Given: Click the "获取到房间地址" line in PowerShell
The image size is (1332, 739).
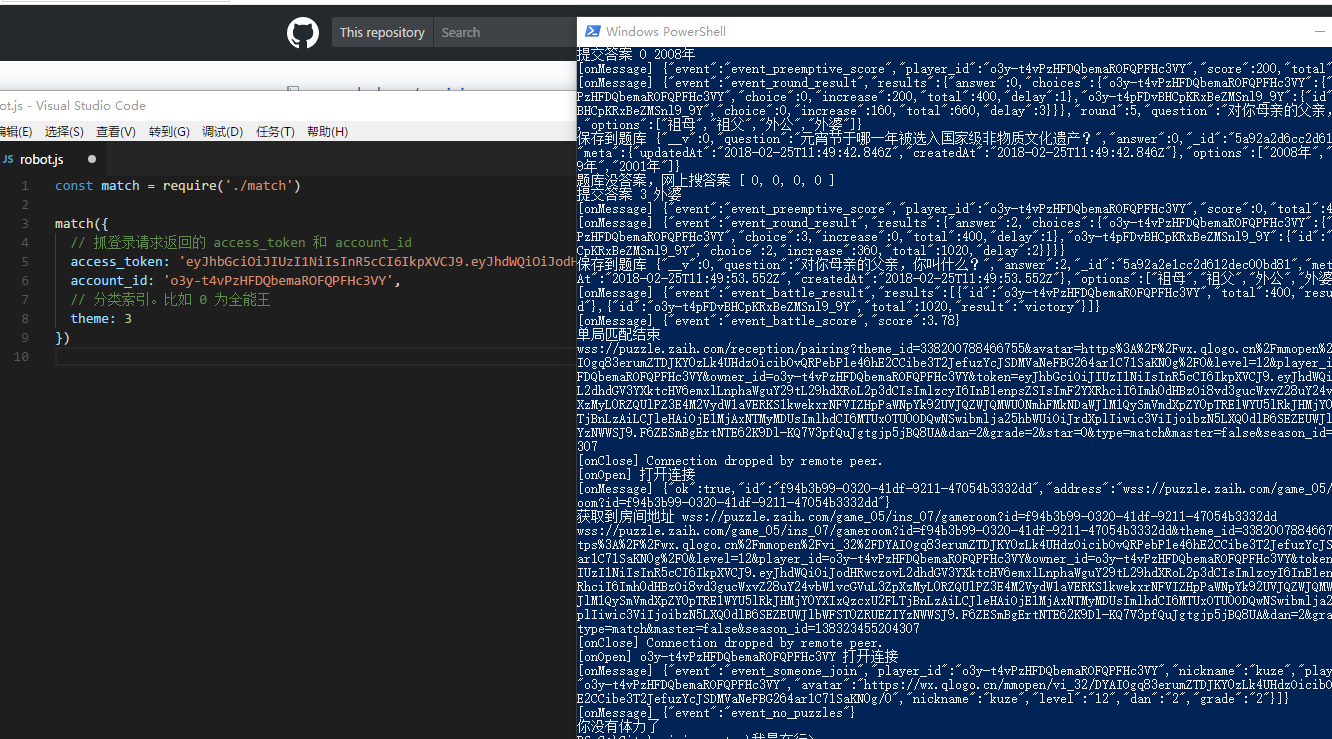Looking at the screenshot, I should [927, 516].
